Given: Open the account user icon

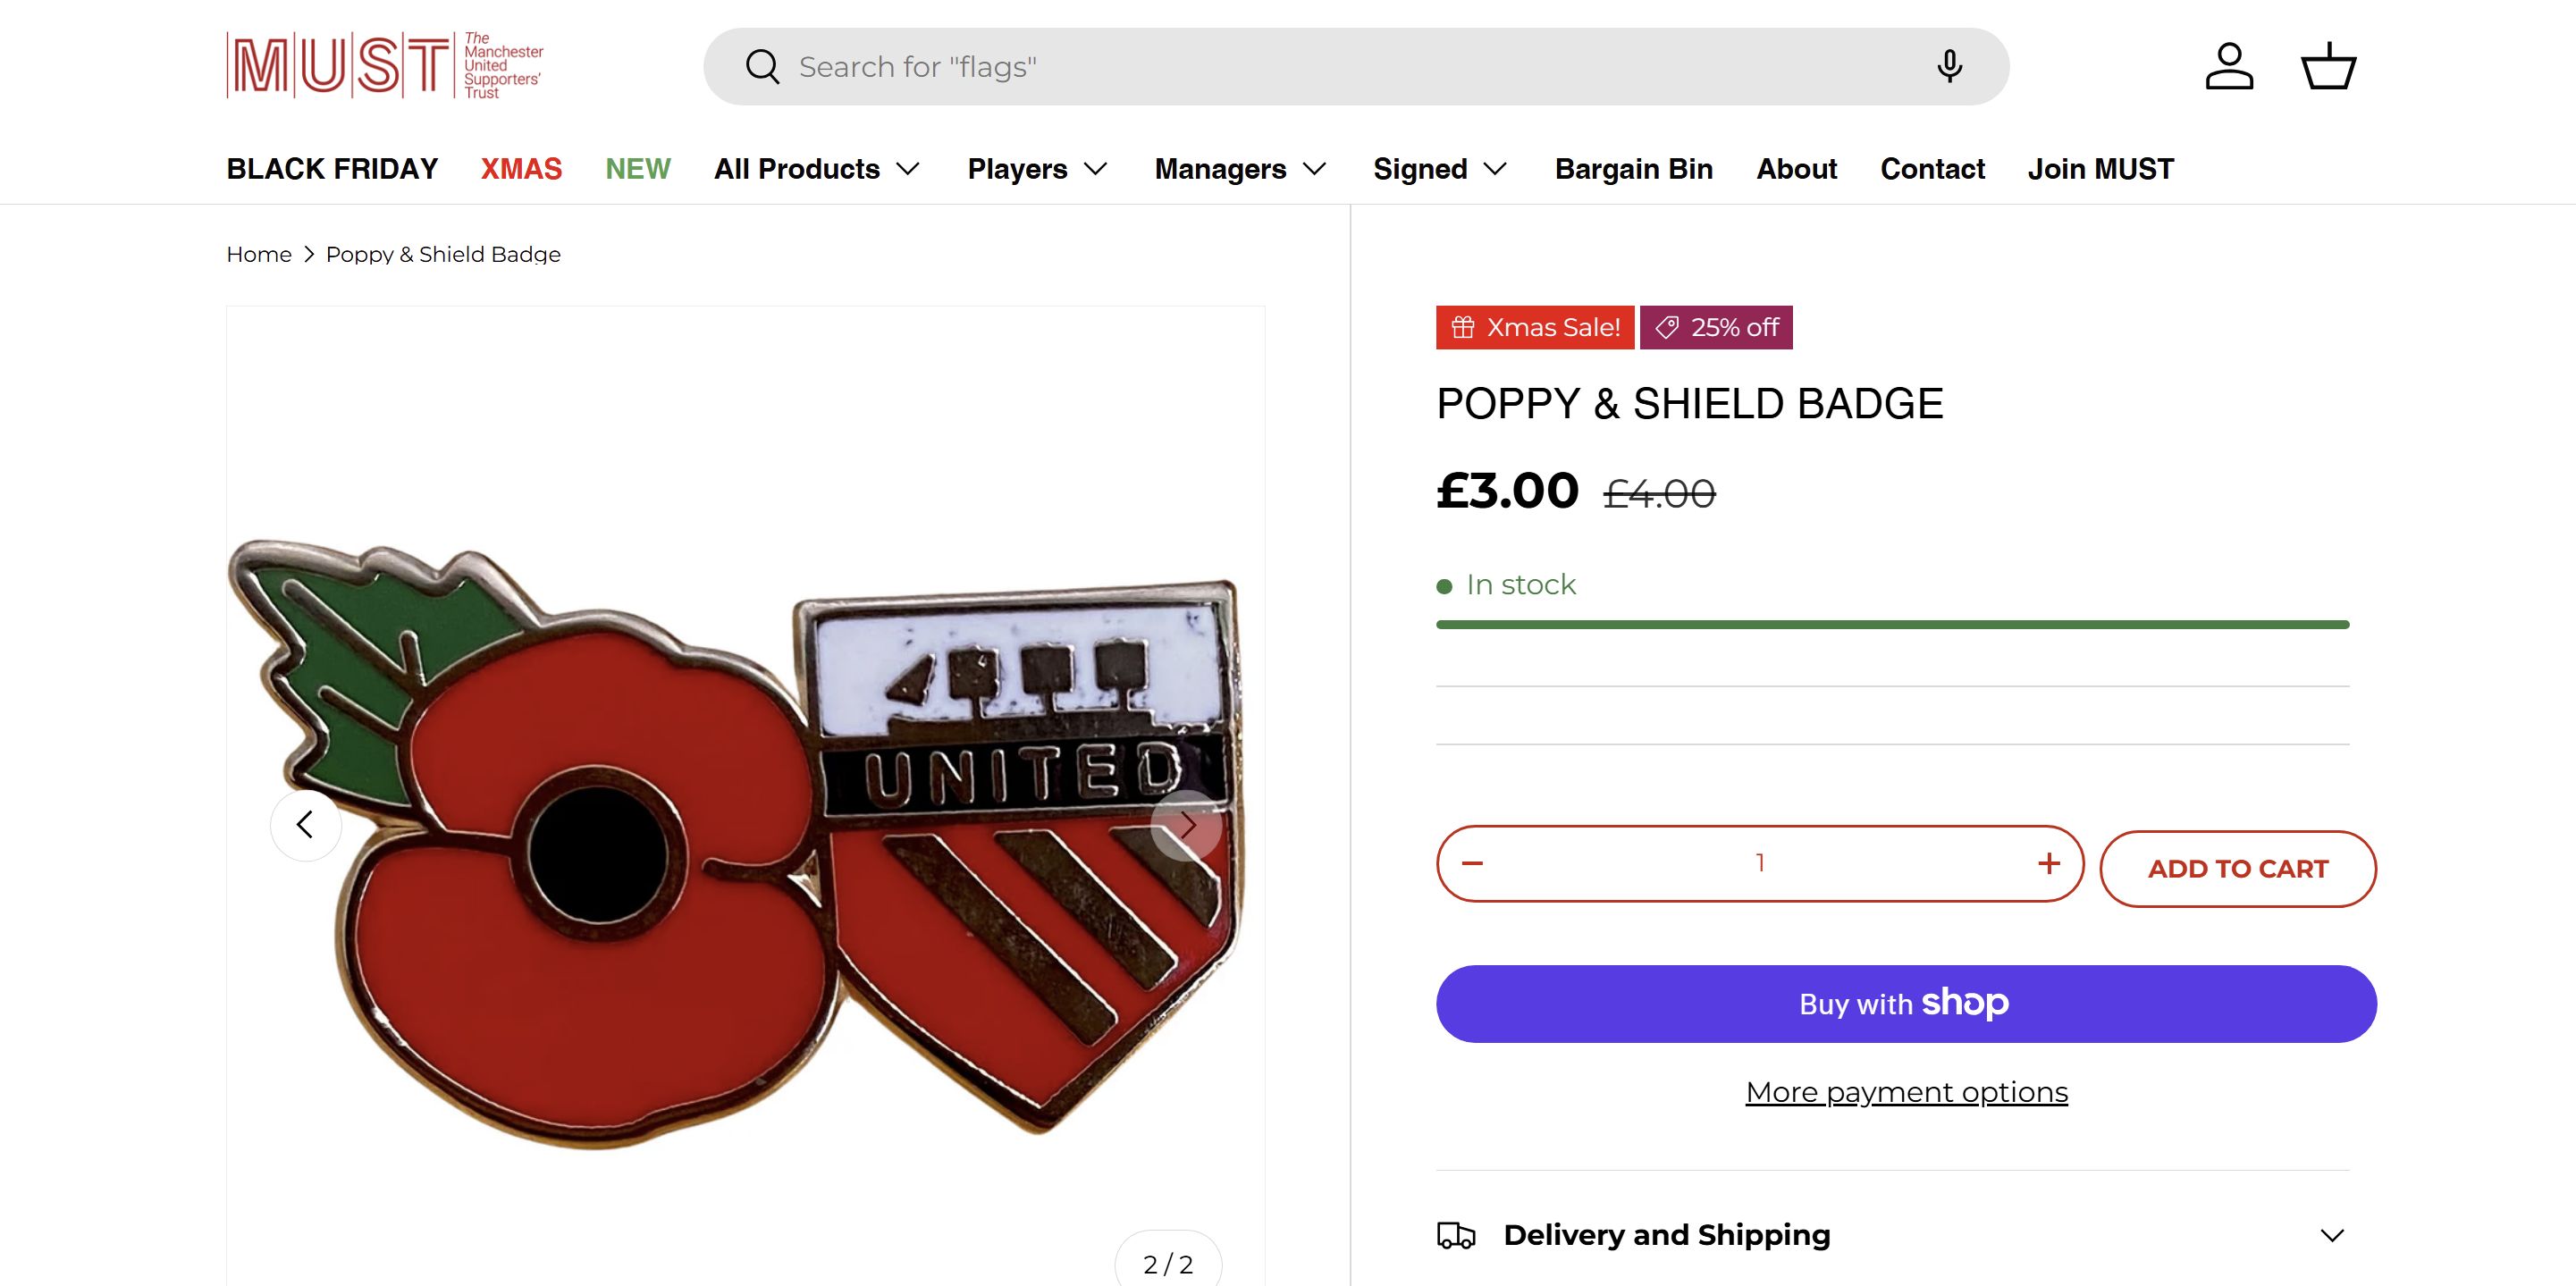Looking at the screenshot, I should [2229, 66].
